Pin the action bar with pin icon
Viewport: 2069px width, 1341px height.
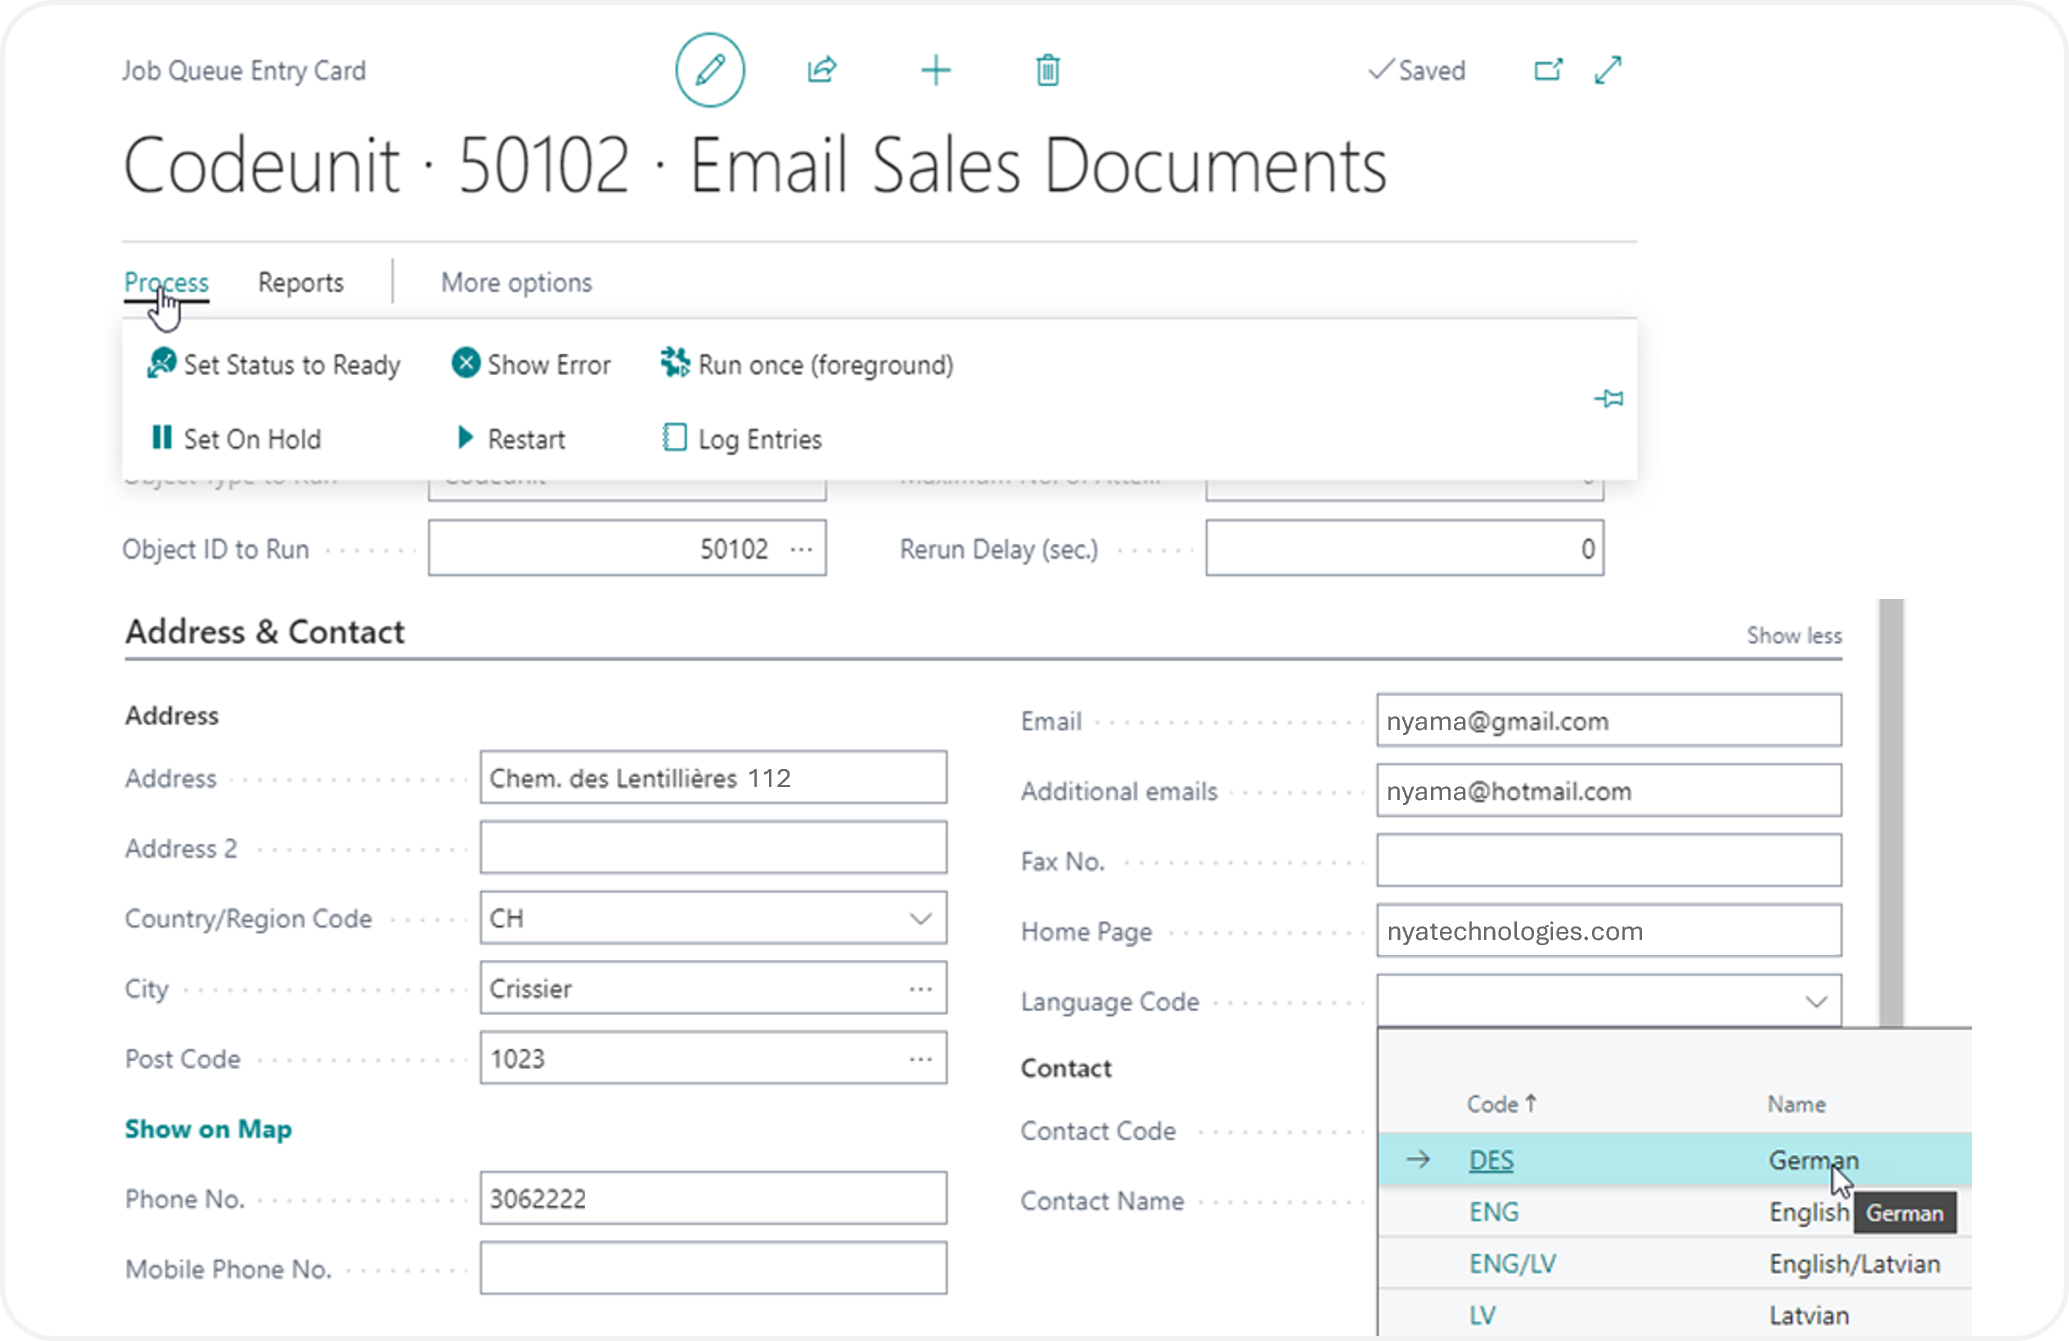pyautogui.click(x=1608, y=399)
